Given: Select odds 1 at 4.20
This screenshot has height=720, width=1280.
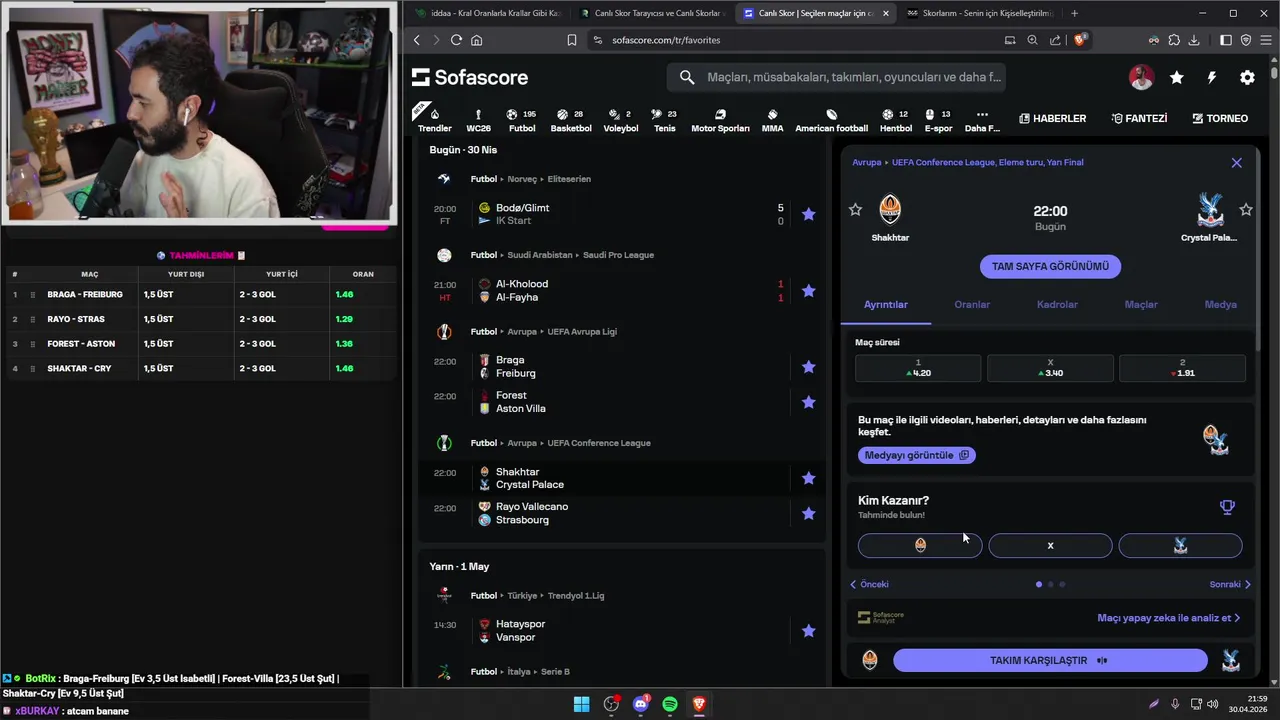Looking at the screenshot, I should coord(918,368).
